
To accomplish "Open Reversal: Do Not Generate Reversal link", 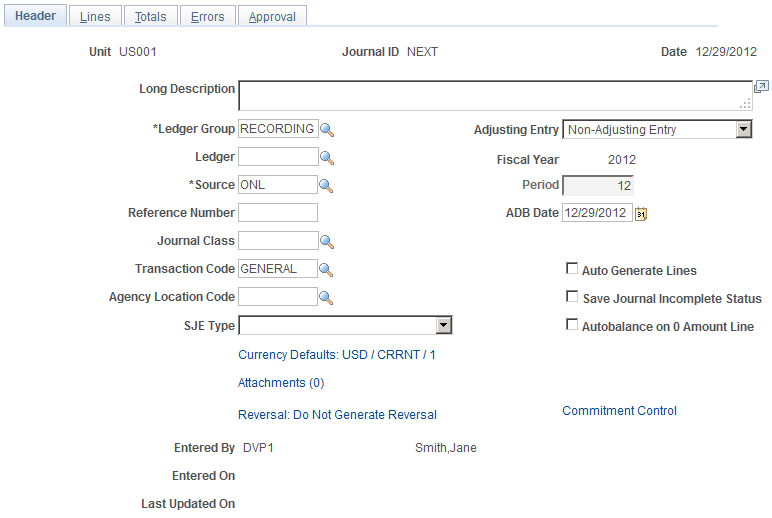I will point(337,415).
